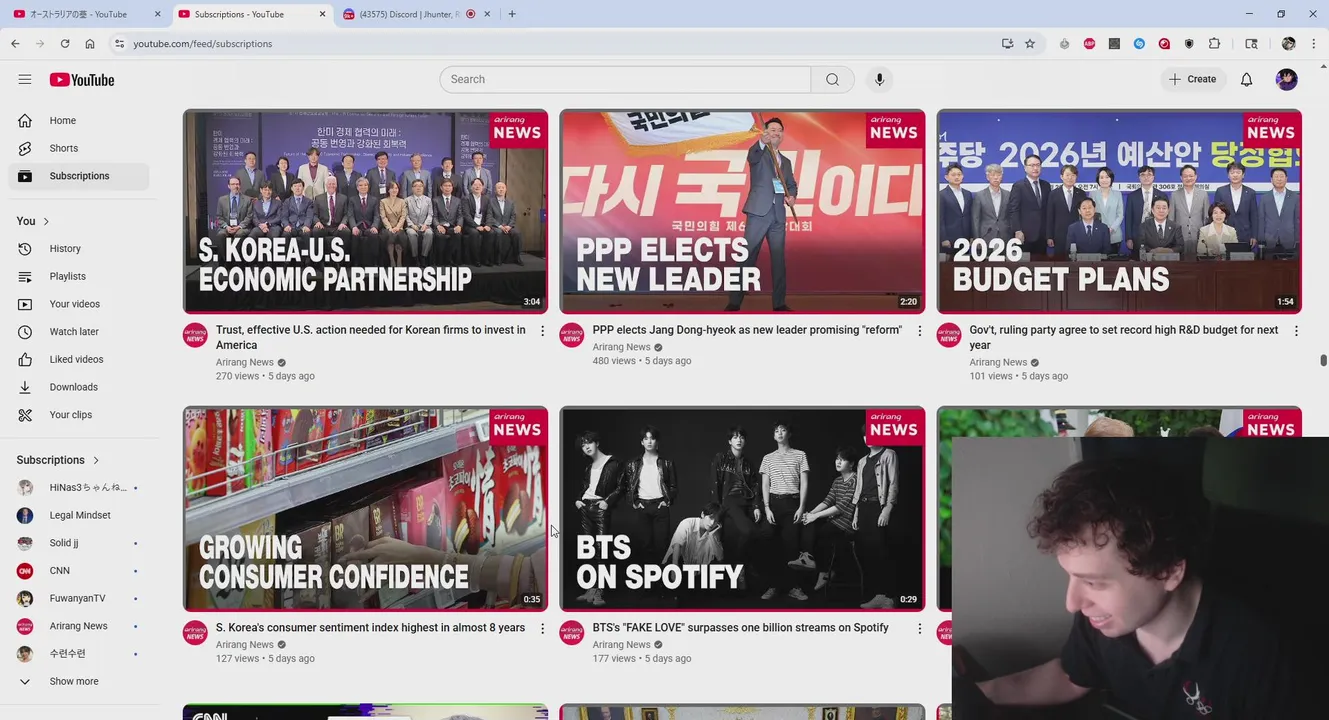
Task: Open Liked videos list
Action: [x=79, y=359]
